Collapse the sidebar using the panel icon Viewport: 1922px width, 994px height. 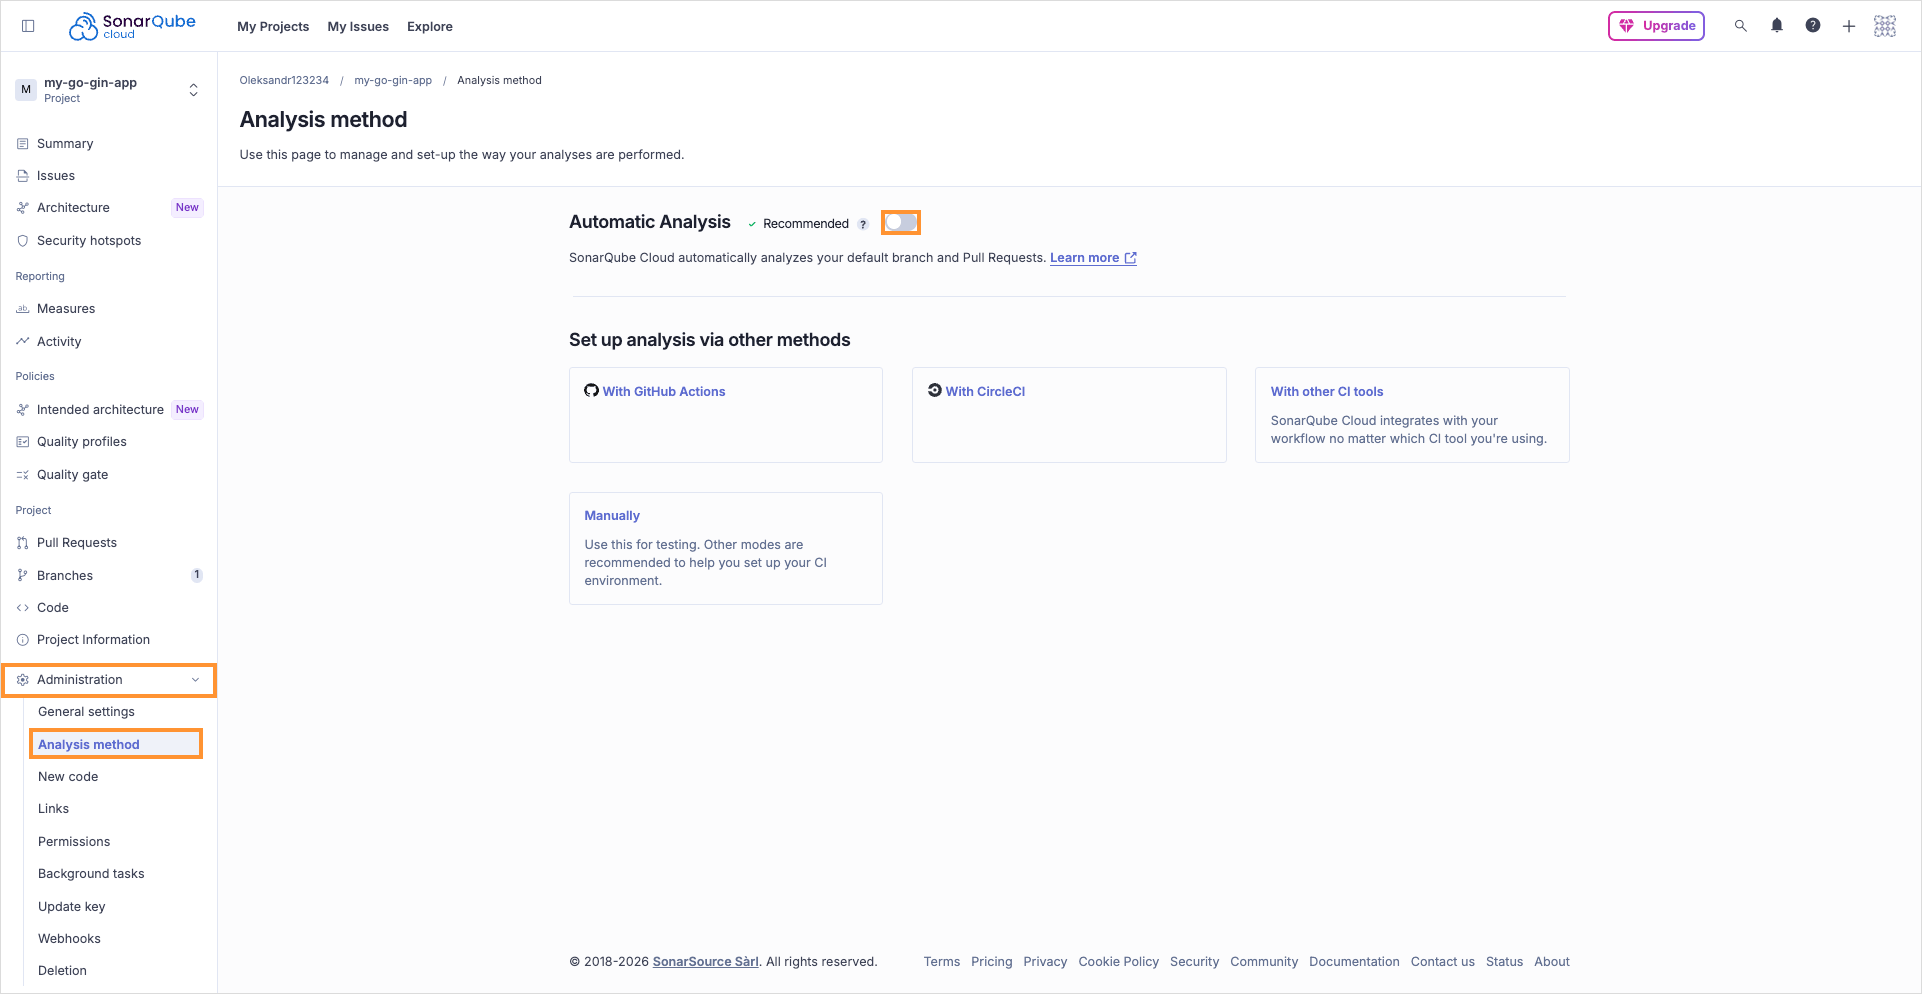[x=28, y=25]
